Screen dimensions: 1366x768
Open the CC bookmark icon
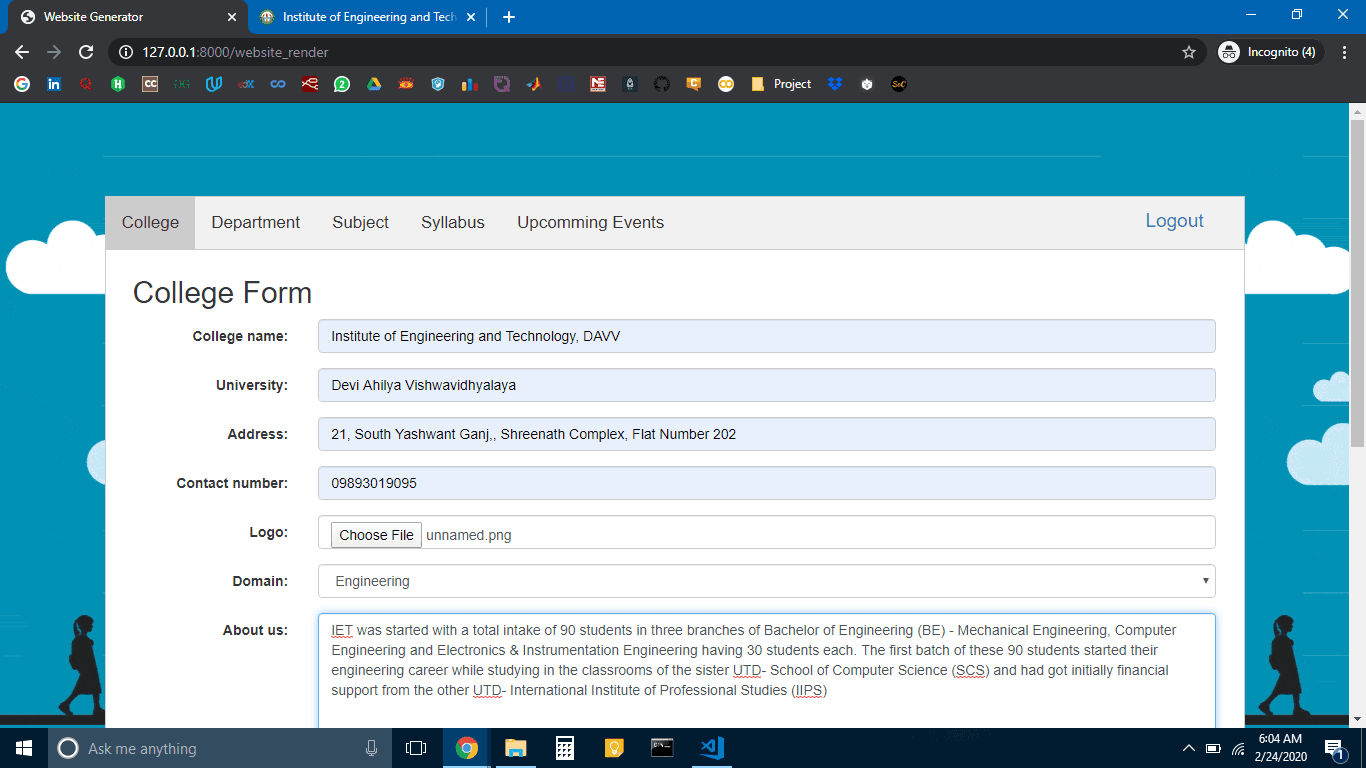point(150,84)
